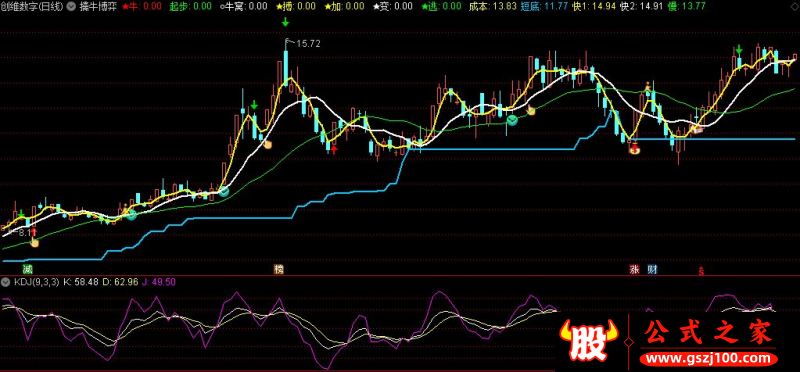Click the red ★牛: 0.00 legend entry

click(142, 7)
